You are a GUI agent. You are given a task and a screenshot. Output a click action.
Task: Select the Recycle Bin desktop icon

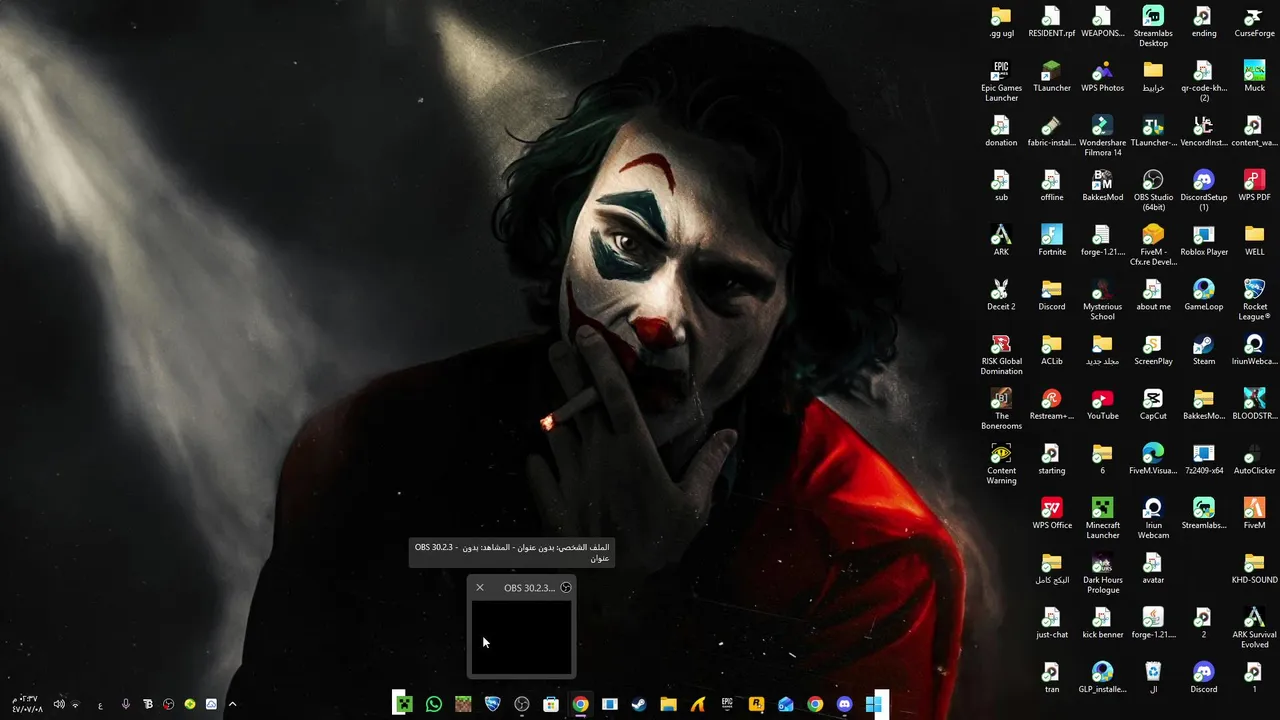(x=1153, y=678)
